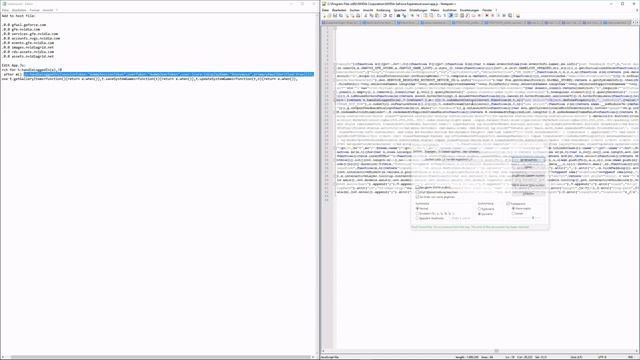This screenshot has height=360, width=640.
Task: Click the Copy icon in Notepad++ toolbar
Action: point(371,16)
